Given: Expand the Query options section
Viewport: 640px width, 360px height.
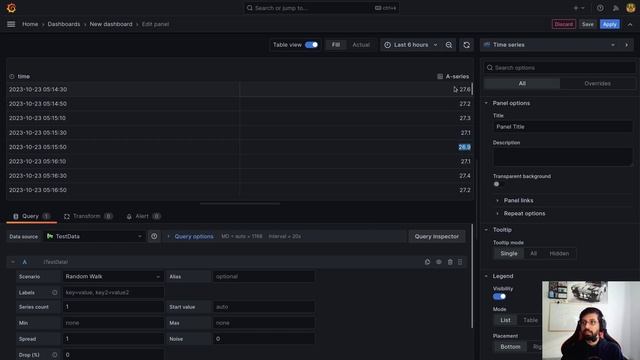Looking at the screenshot, I should [x=194, y=236].
